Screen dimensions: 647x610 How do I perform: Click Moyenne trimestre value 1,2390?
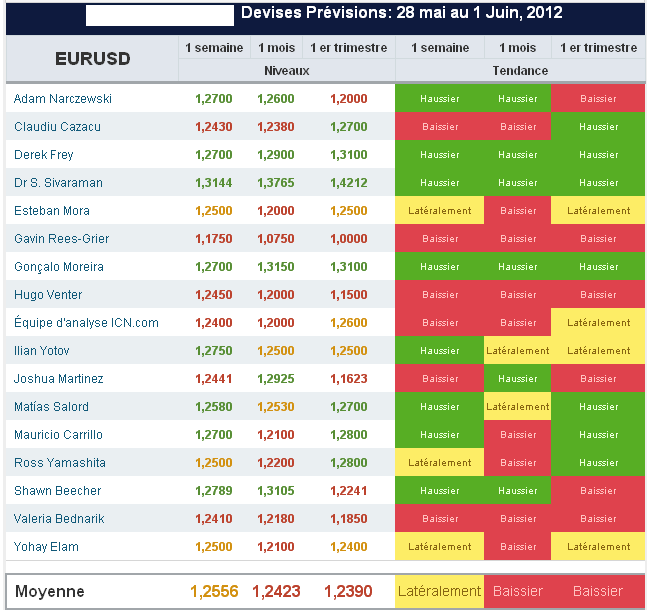[348, 591]
